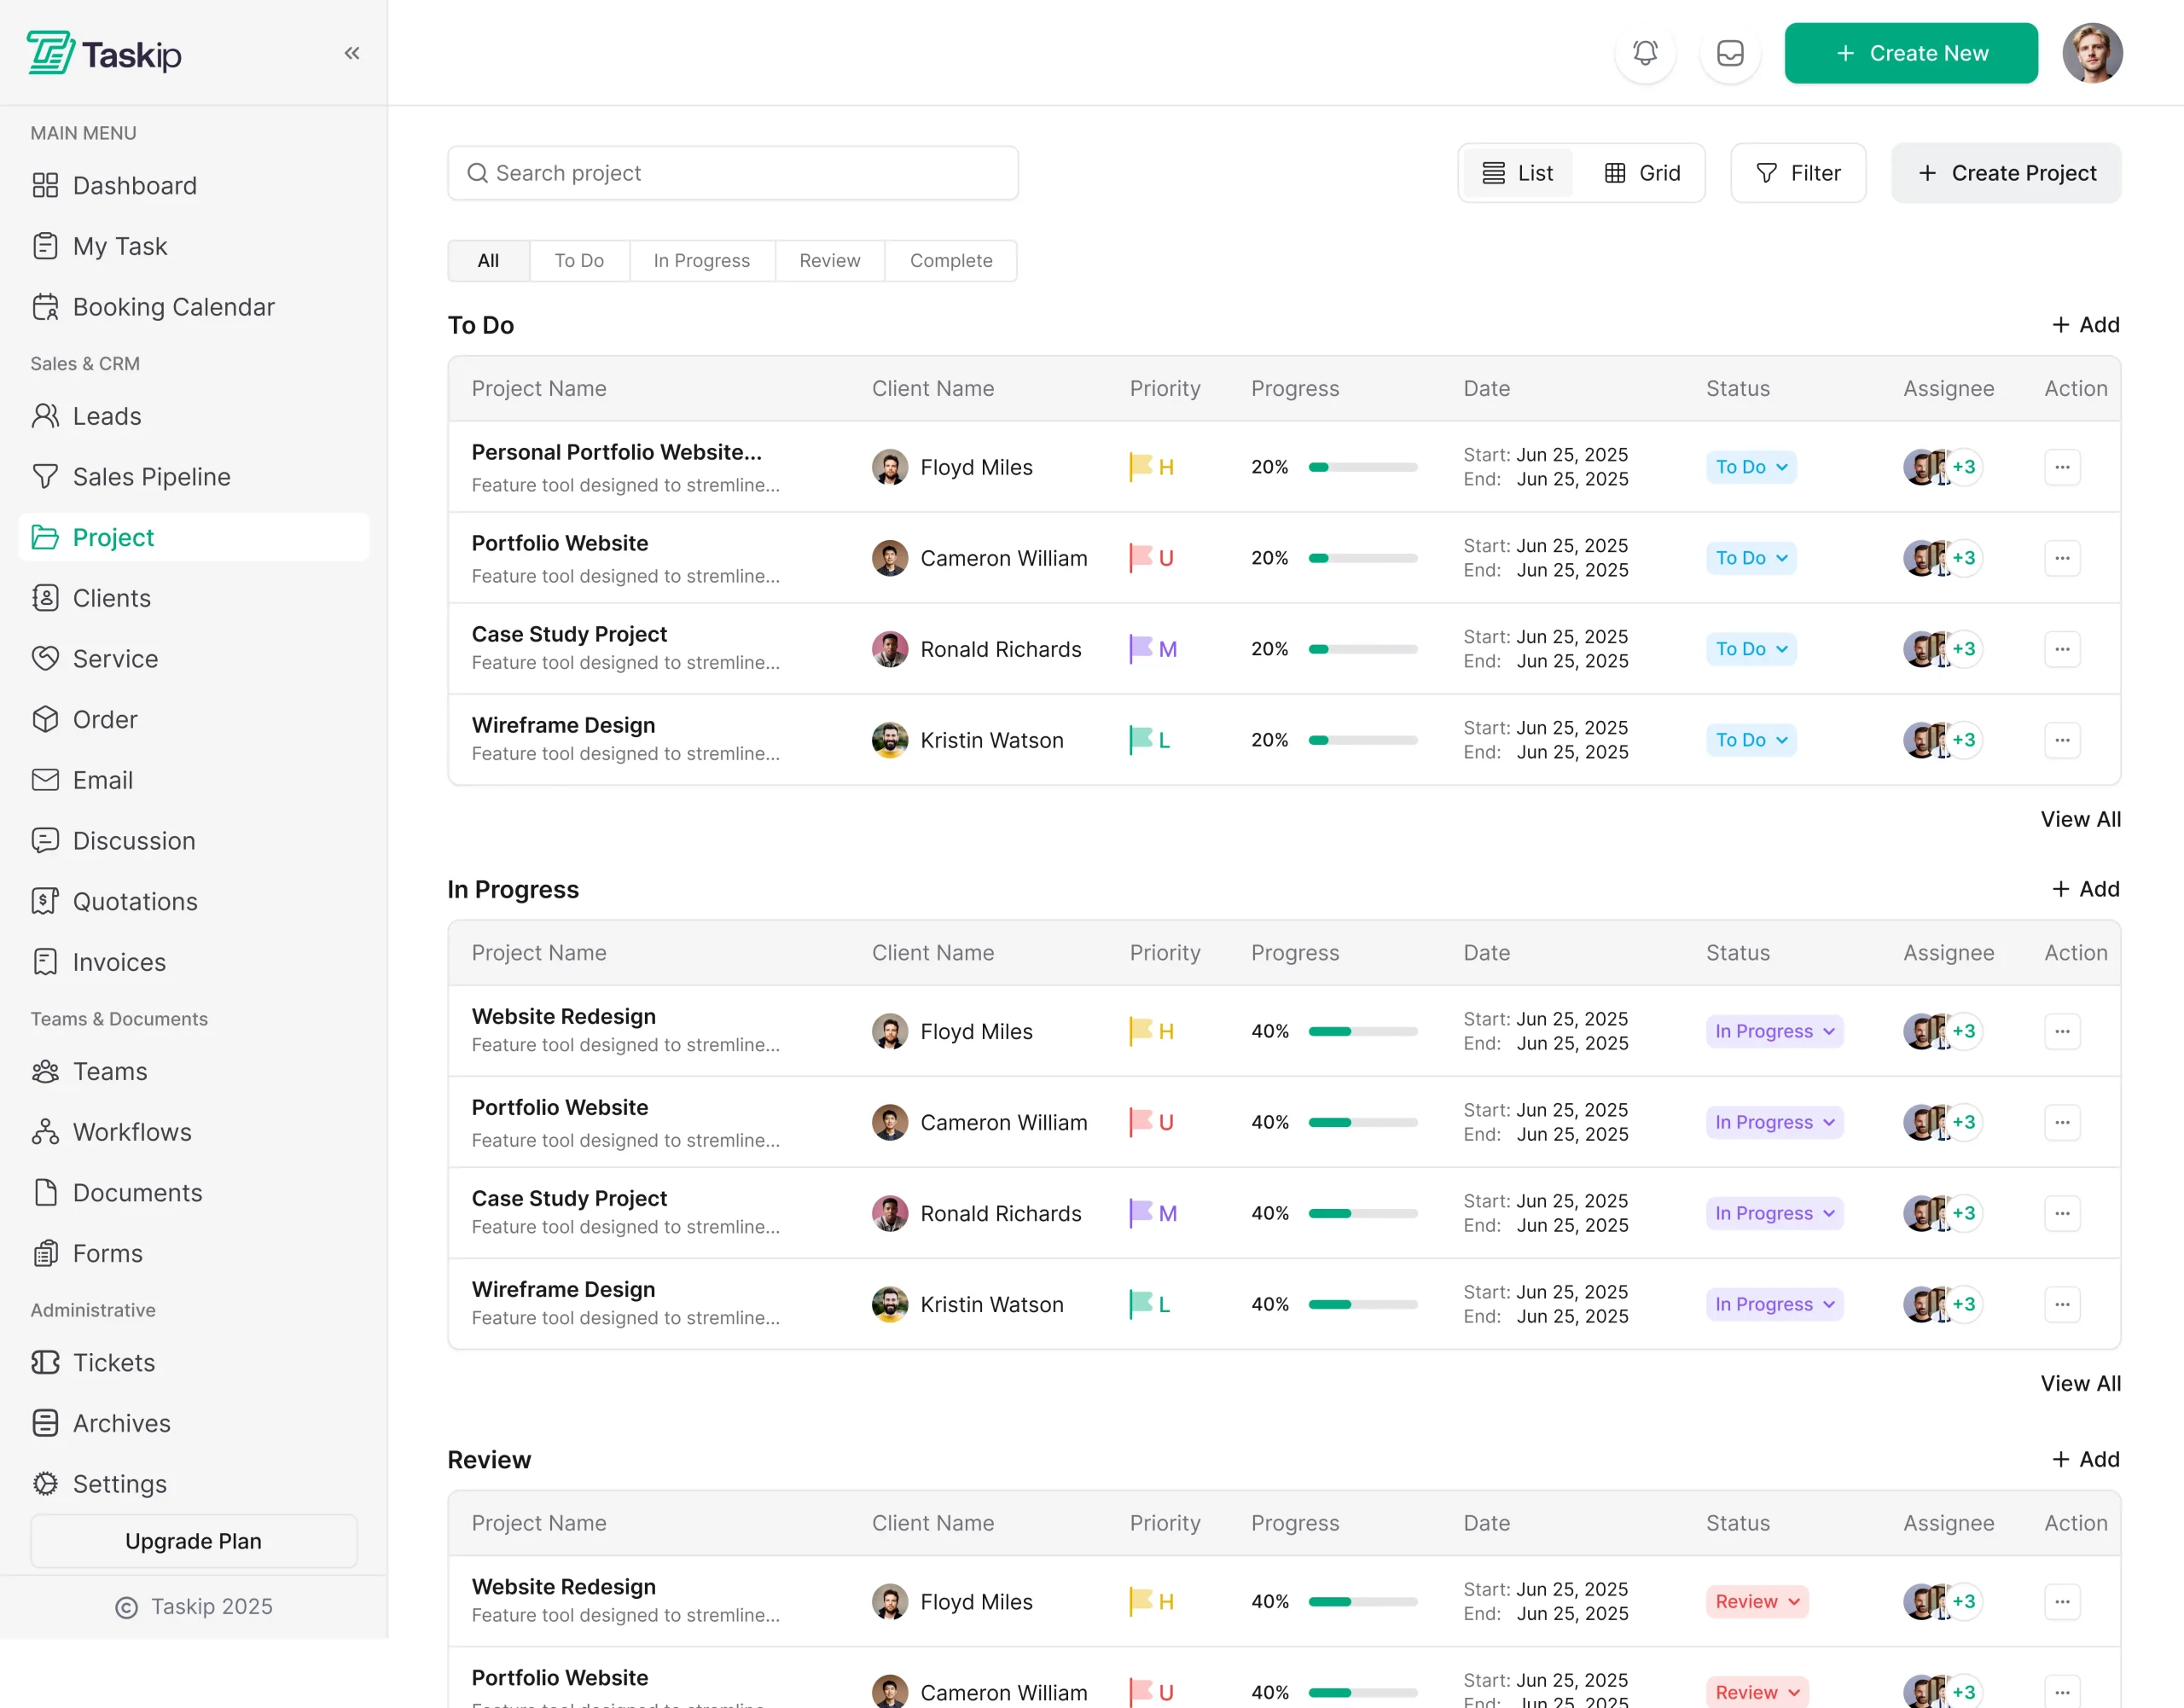Open Review status dropdown for Website Redesign
2184x1708 pixels.
pos(1757,1601)
